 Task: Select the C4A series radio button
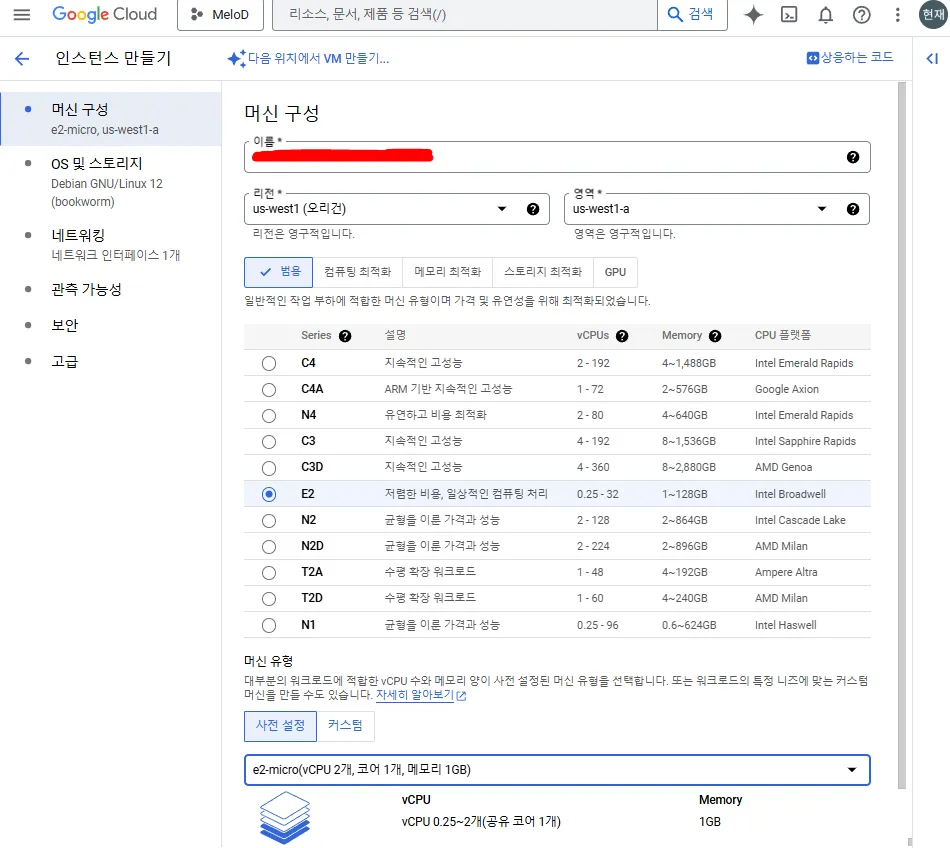269,389
